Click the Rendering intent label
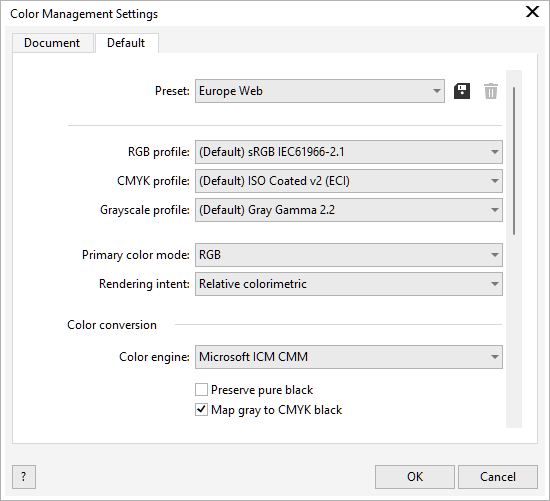The image size is (550, 501). point(144,284)
